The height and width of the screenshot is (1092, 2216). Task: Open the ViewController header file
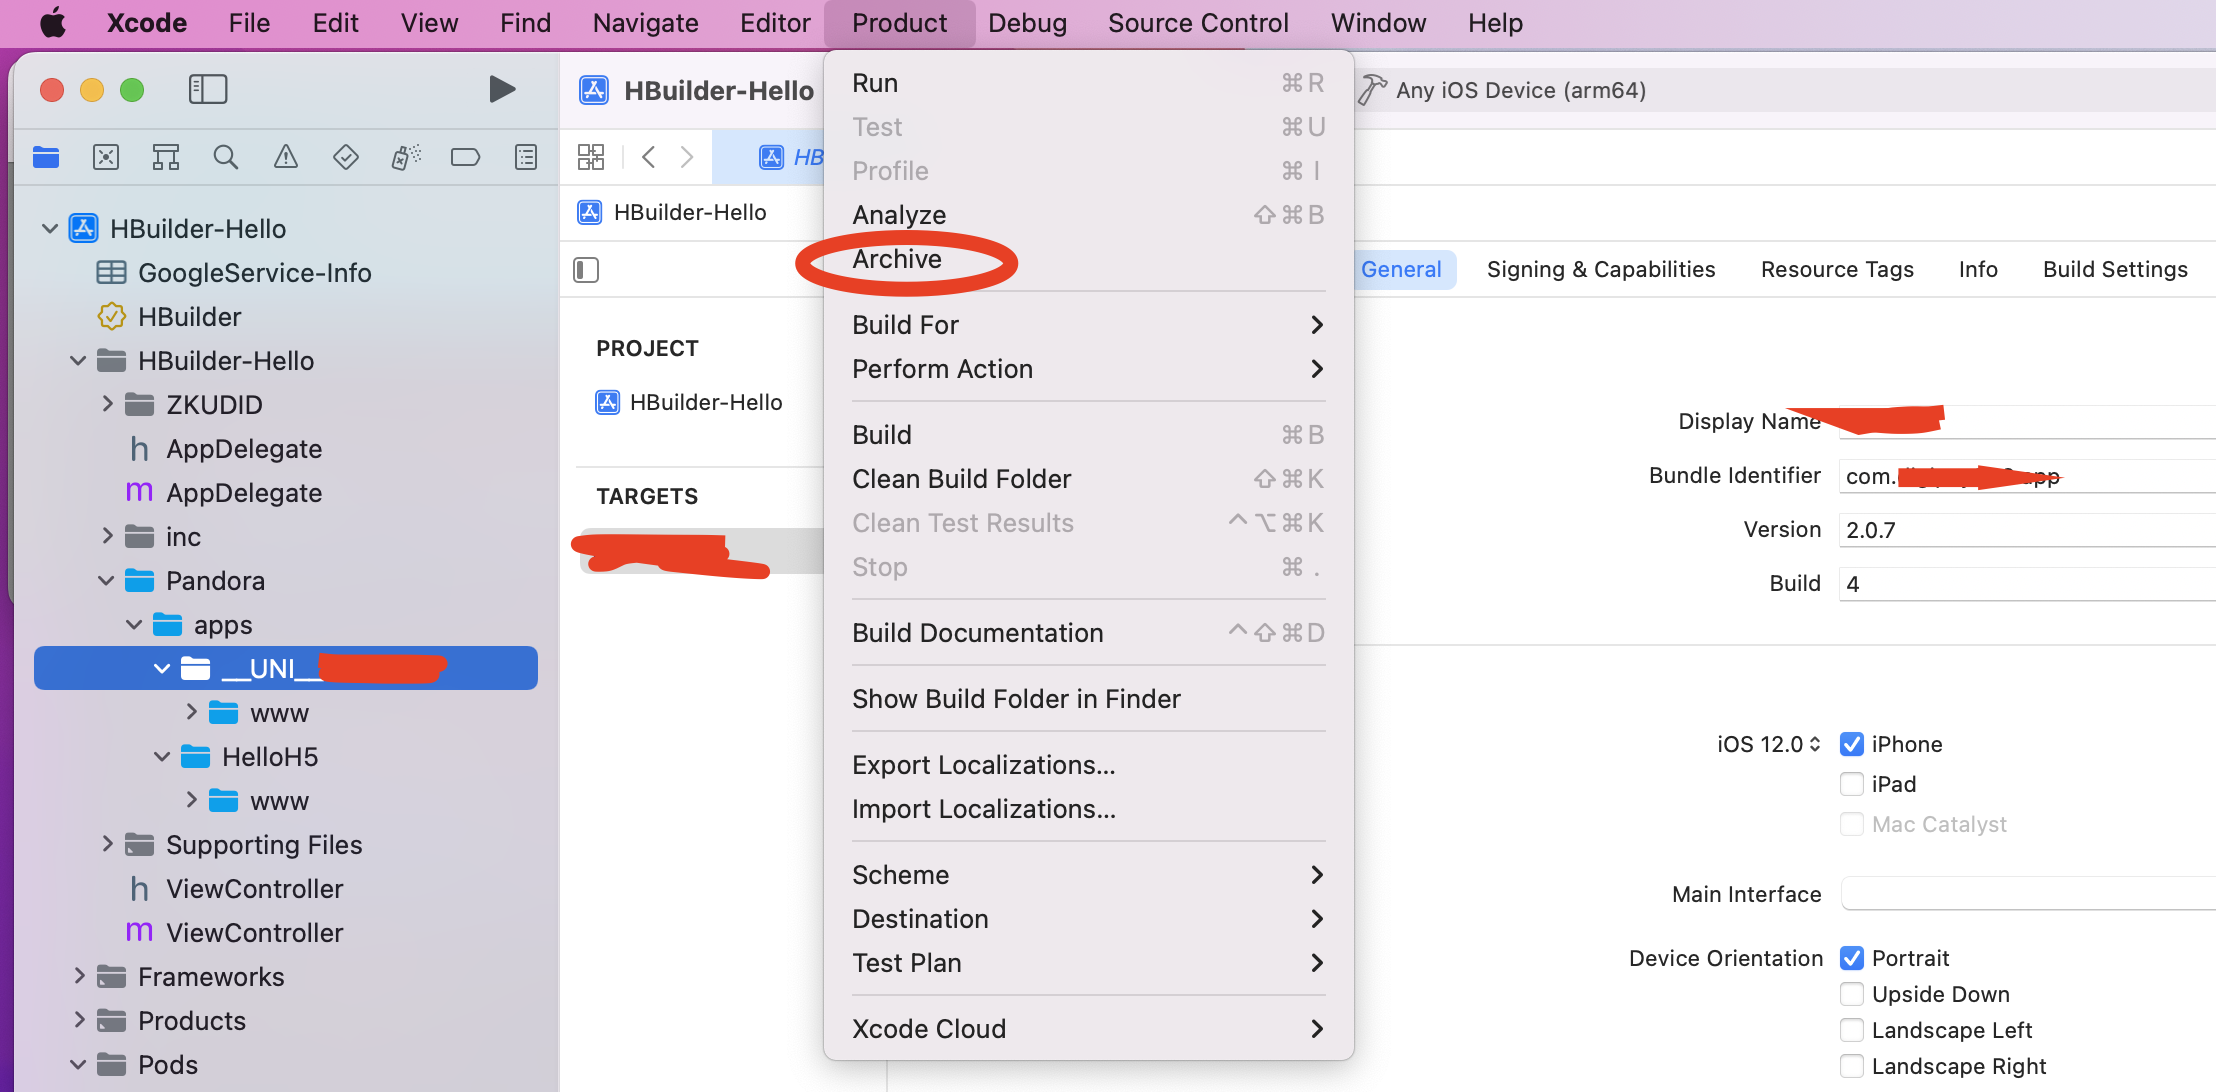pyautogui.click(x=235, y=889)
